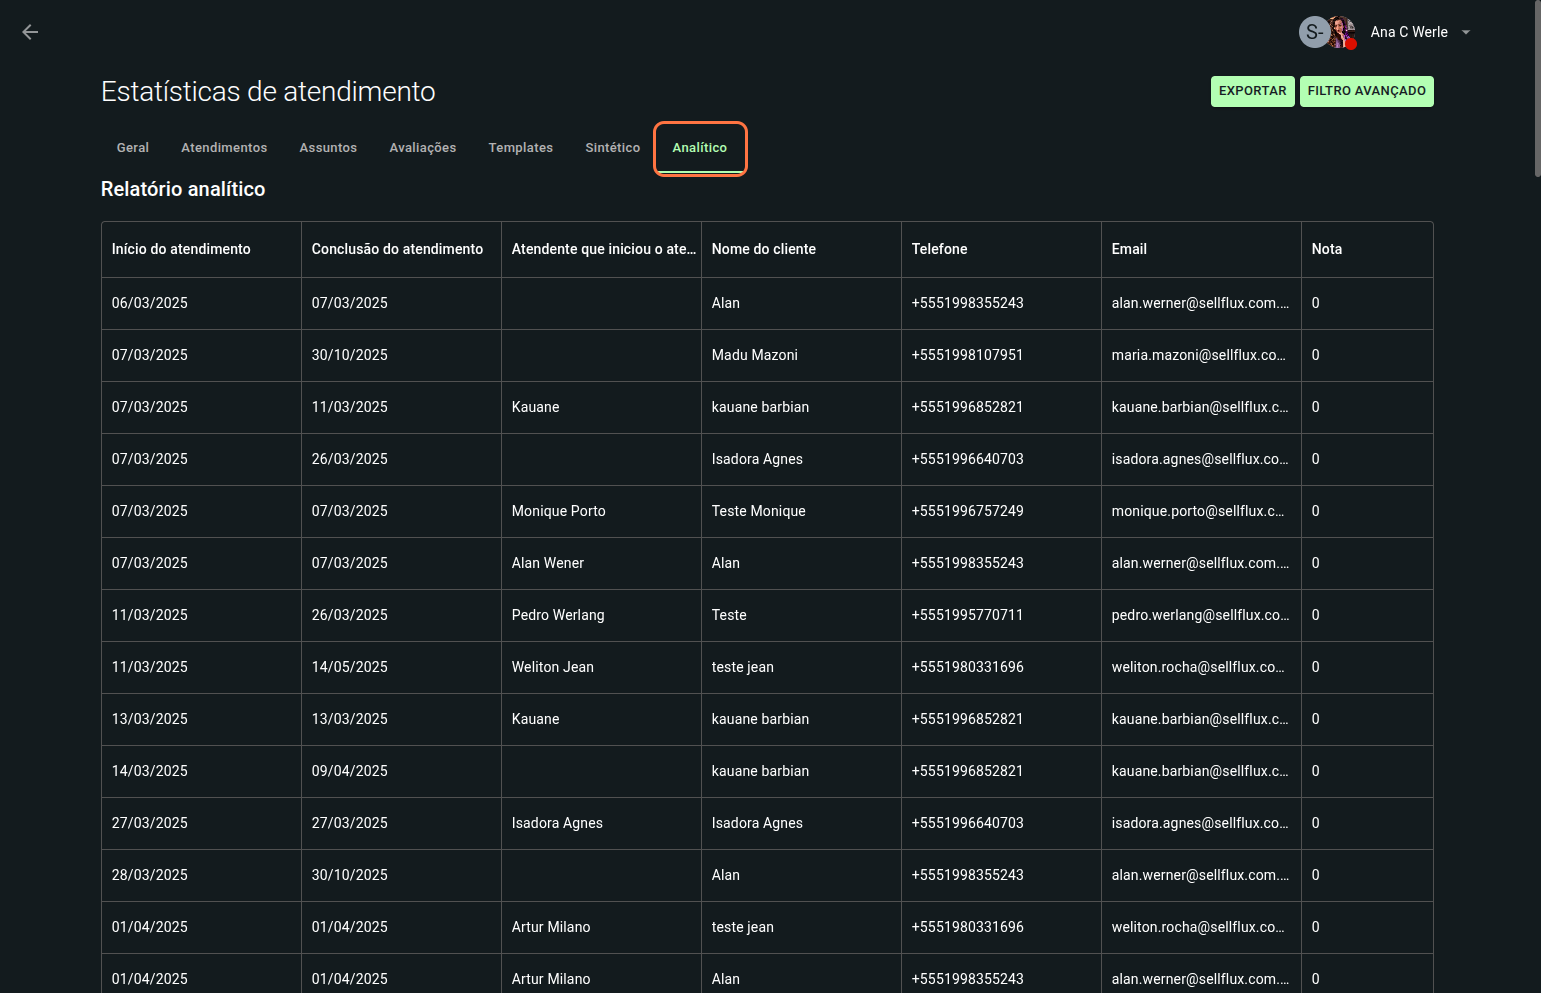Expand the Ana C Werle user dropdown
1541x993 pixels.
1466,32
